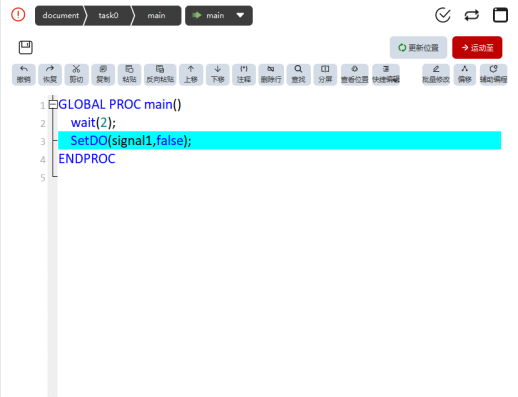
Task: Toggle comment with the 注释 icon
Action: [x=244, y=74]
